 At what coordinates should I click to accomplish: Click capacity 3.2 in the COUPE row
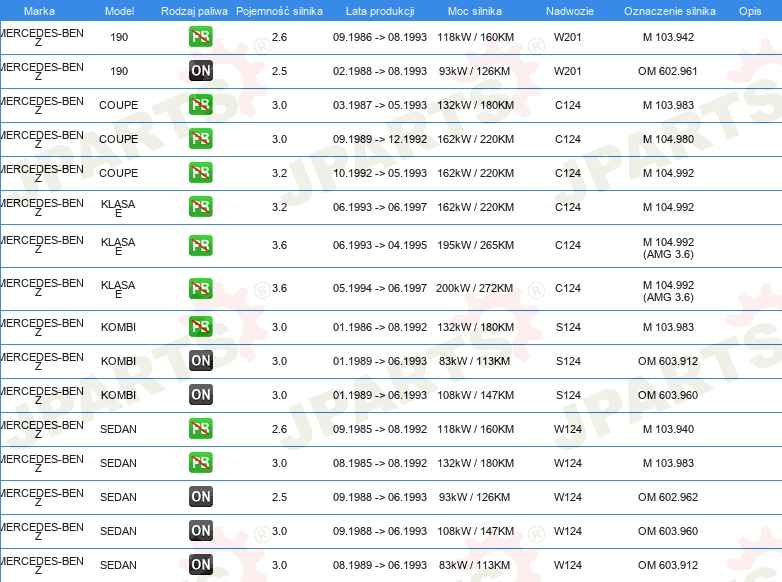point(279,173)
